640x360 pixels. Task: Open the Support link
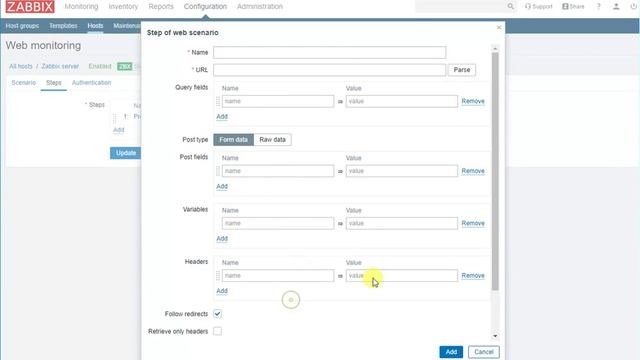coord(538,7)
